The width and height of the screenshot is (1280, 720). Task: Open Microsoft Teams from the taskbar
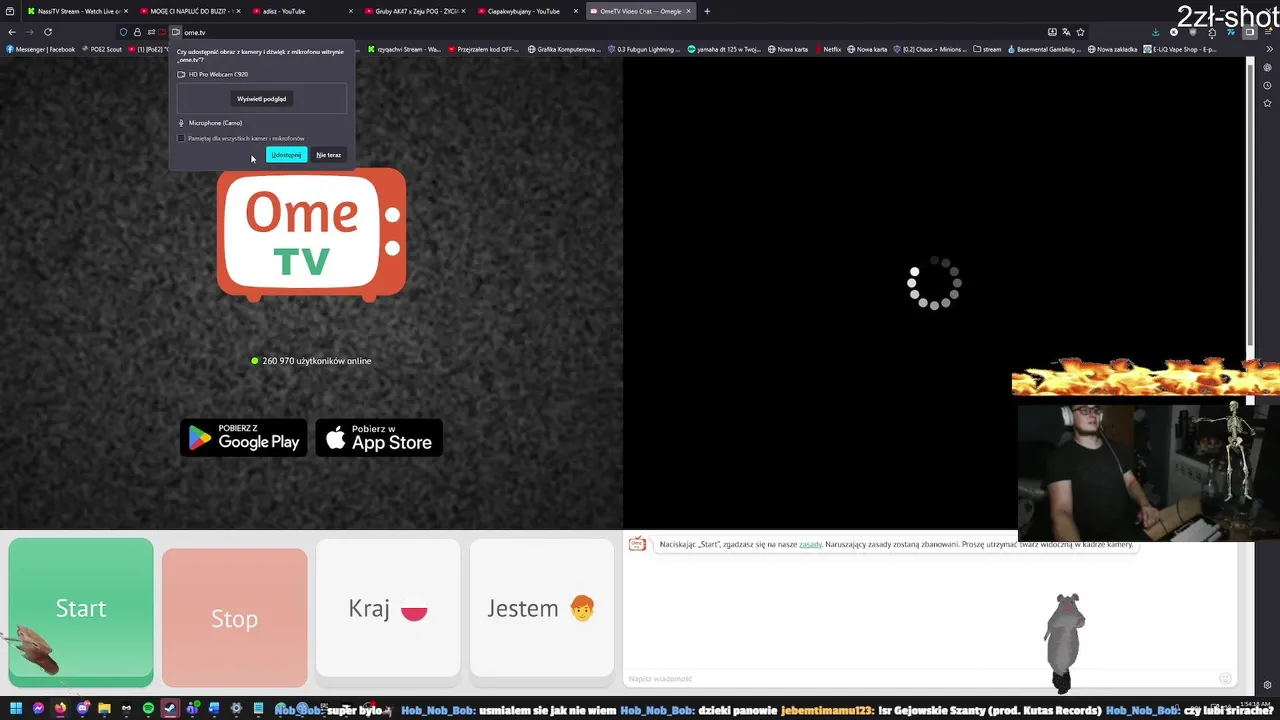[192, 708]
